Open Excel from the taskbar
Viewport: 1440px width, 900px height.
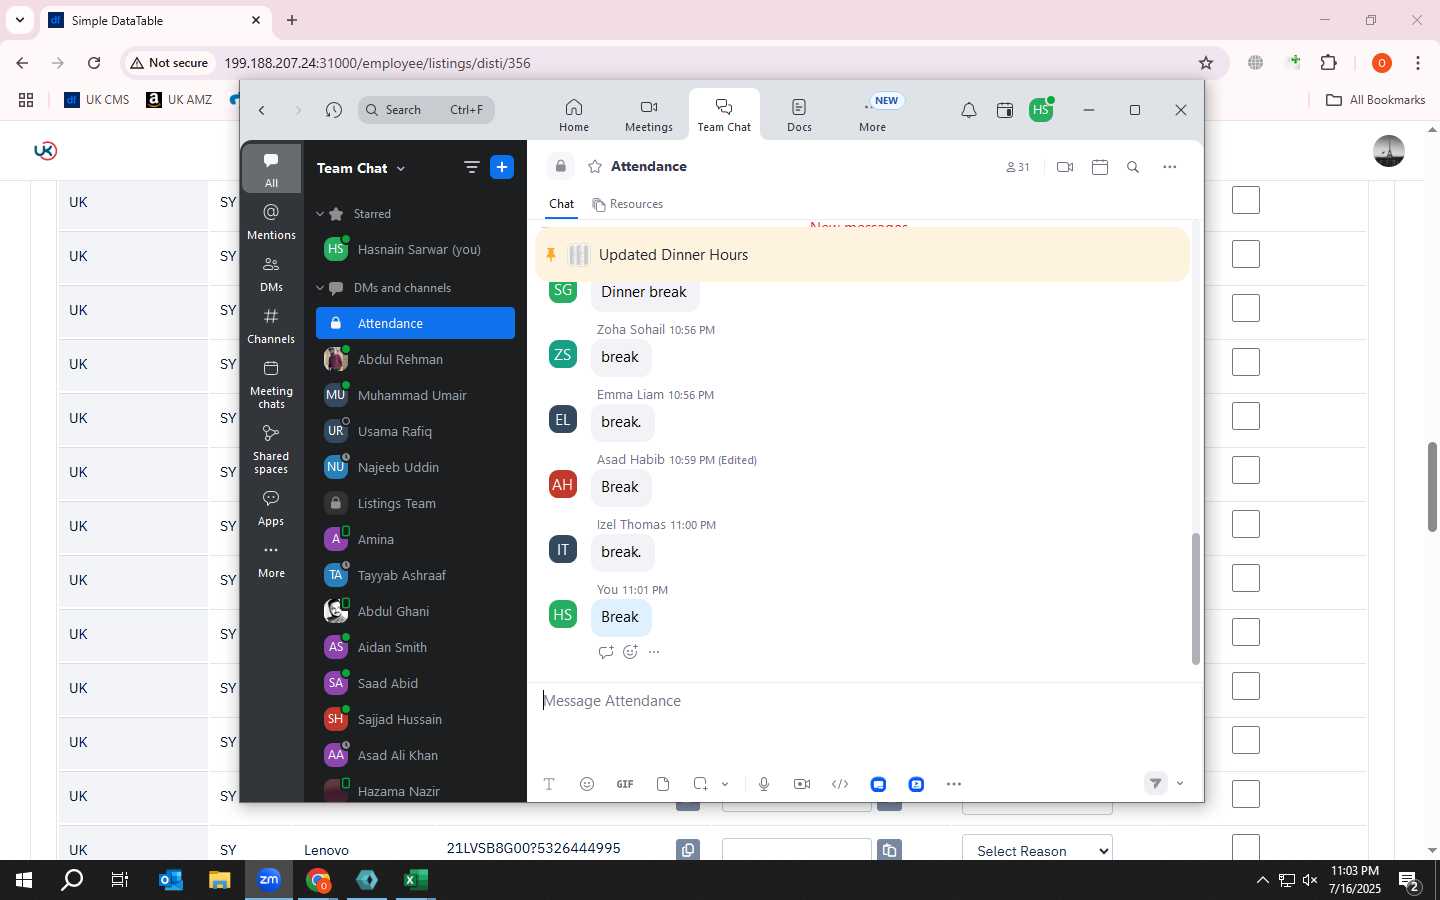[x=415, y=880]
